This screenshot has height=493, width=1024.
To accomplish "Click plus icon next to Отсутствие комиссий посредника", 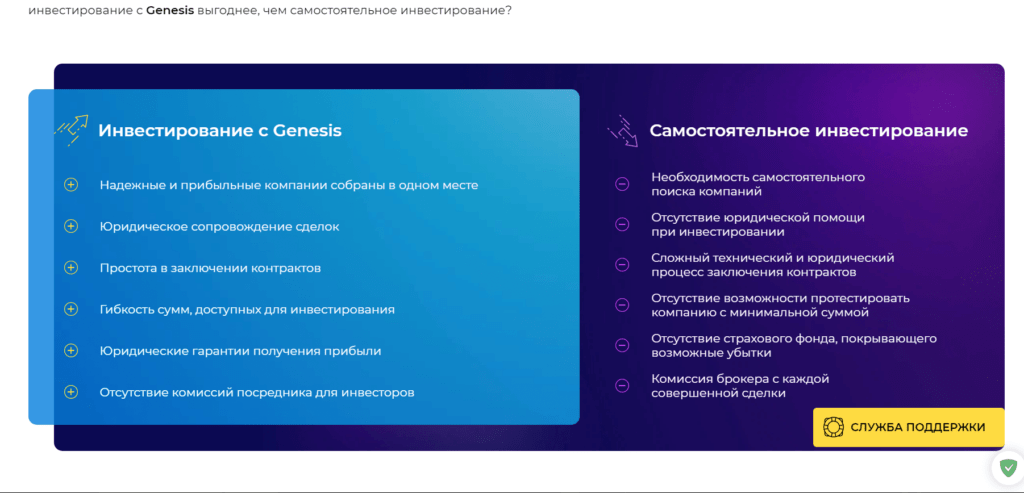I will click(x=71, y=392).
